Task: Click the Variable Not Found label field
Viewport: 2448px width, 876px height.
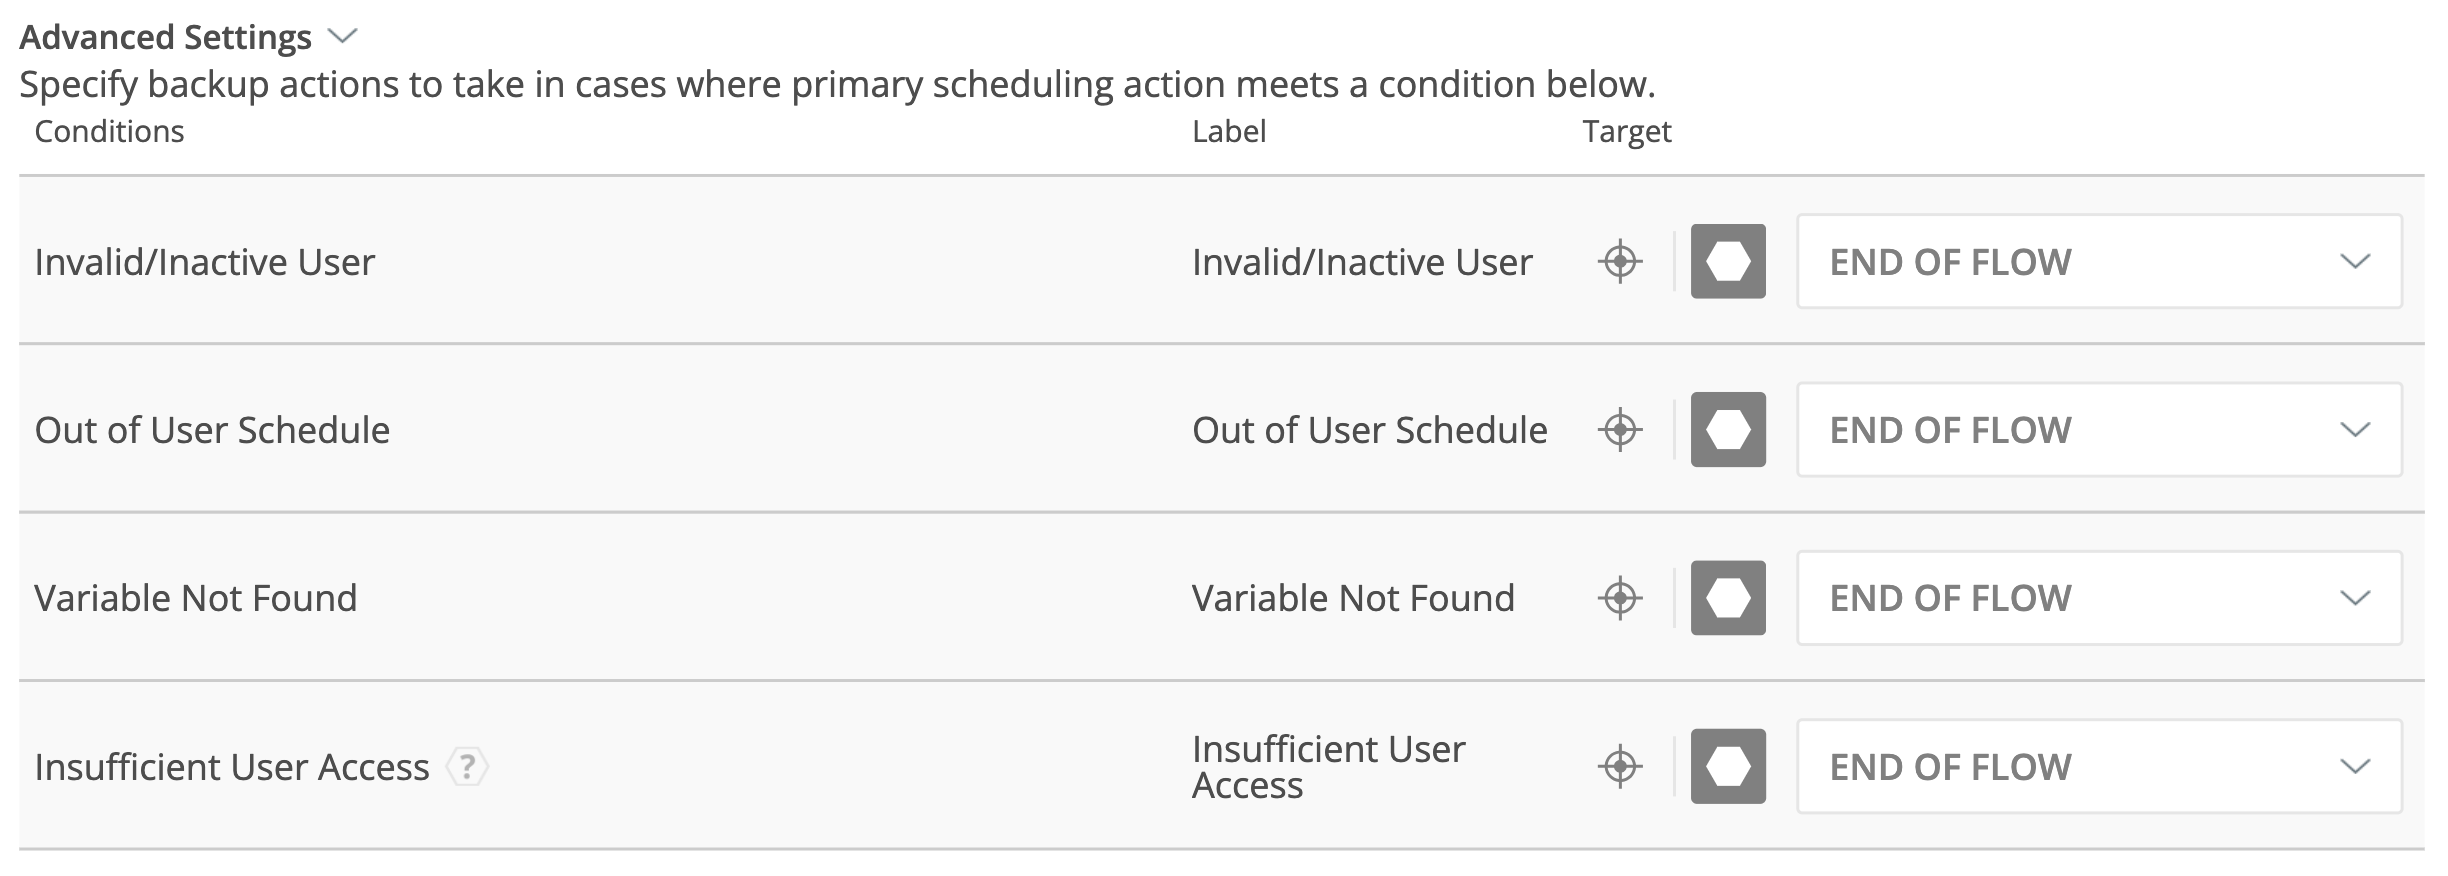Action: tap(1353, 598)
